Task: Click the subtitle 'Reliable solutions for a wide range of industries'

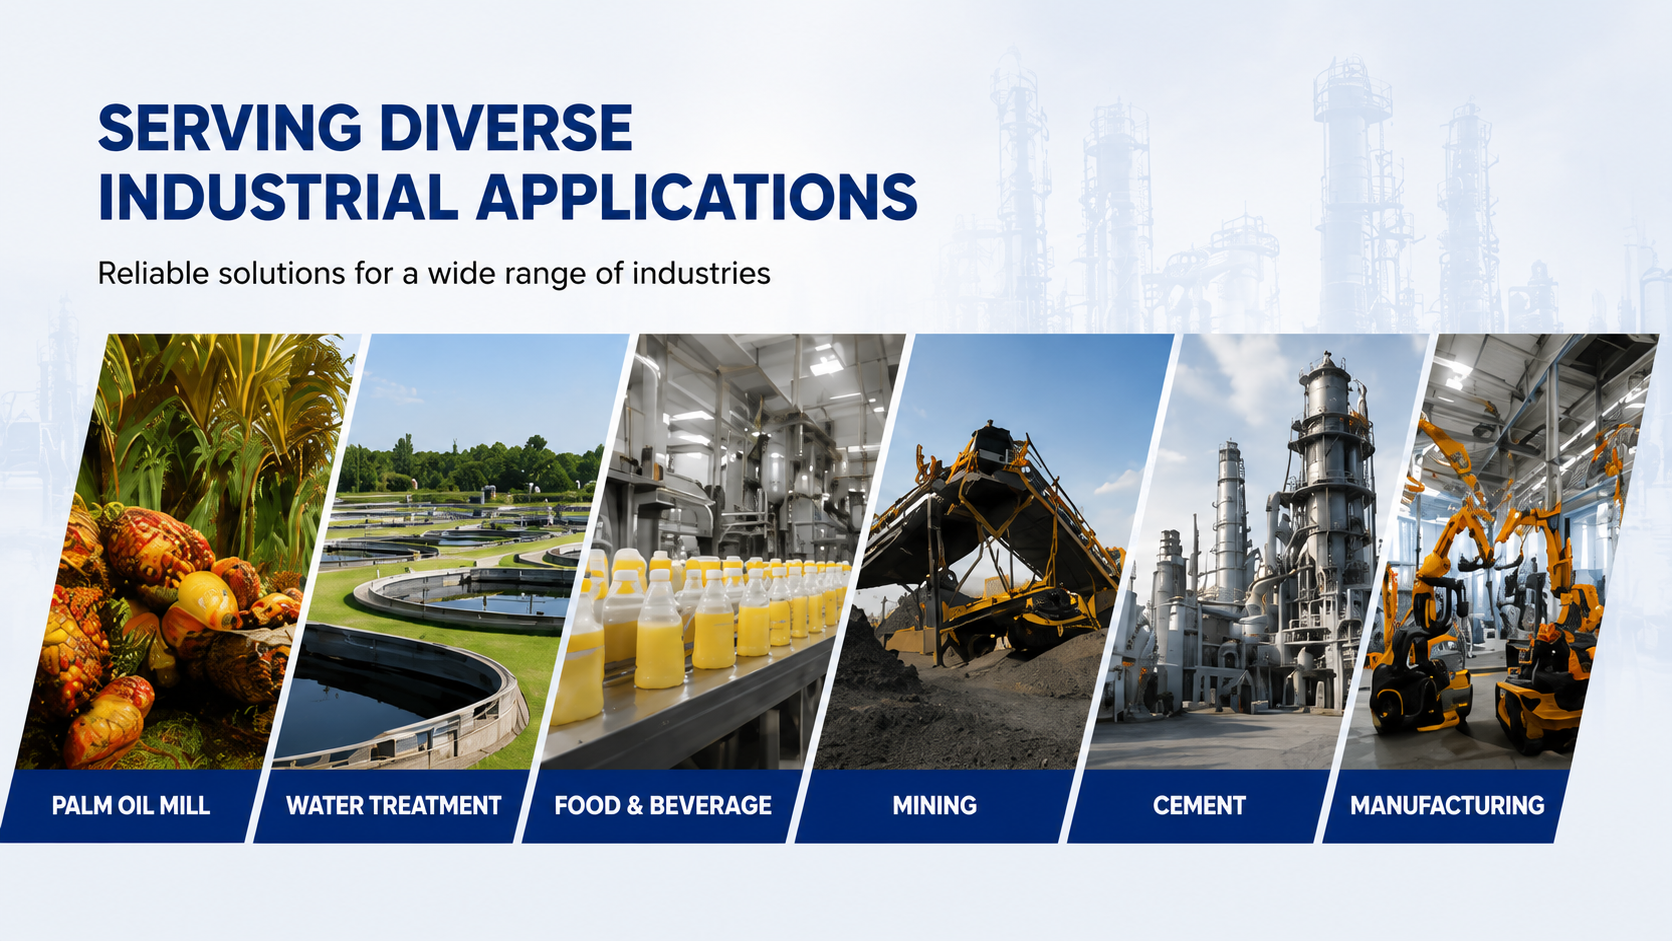Action: [x=434, y=273]
